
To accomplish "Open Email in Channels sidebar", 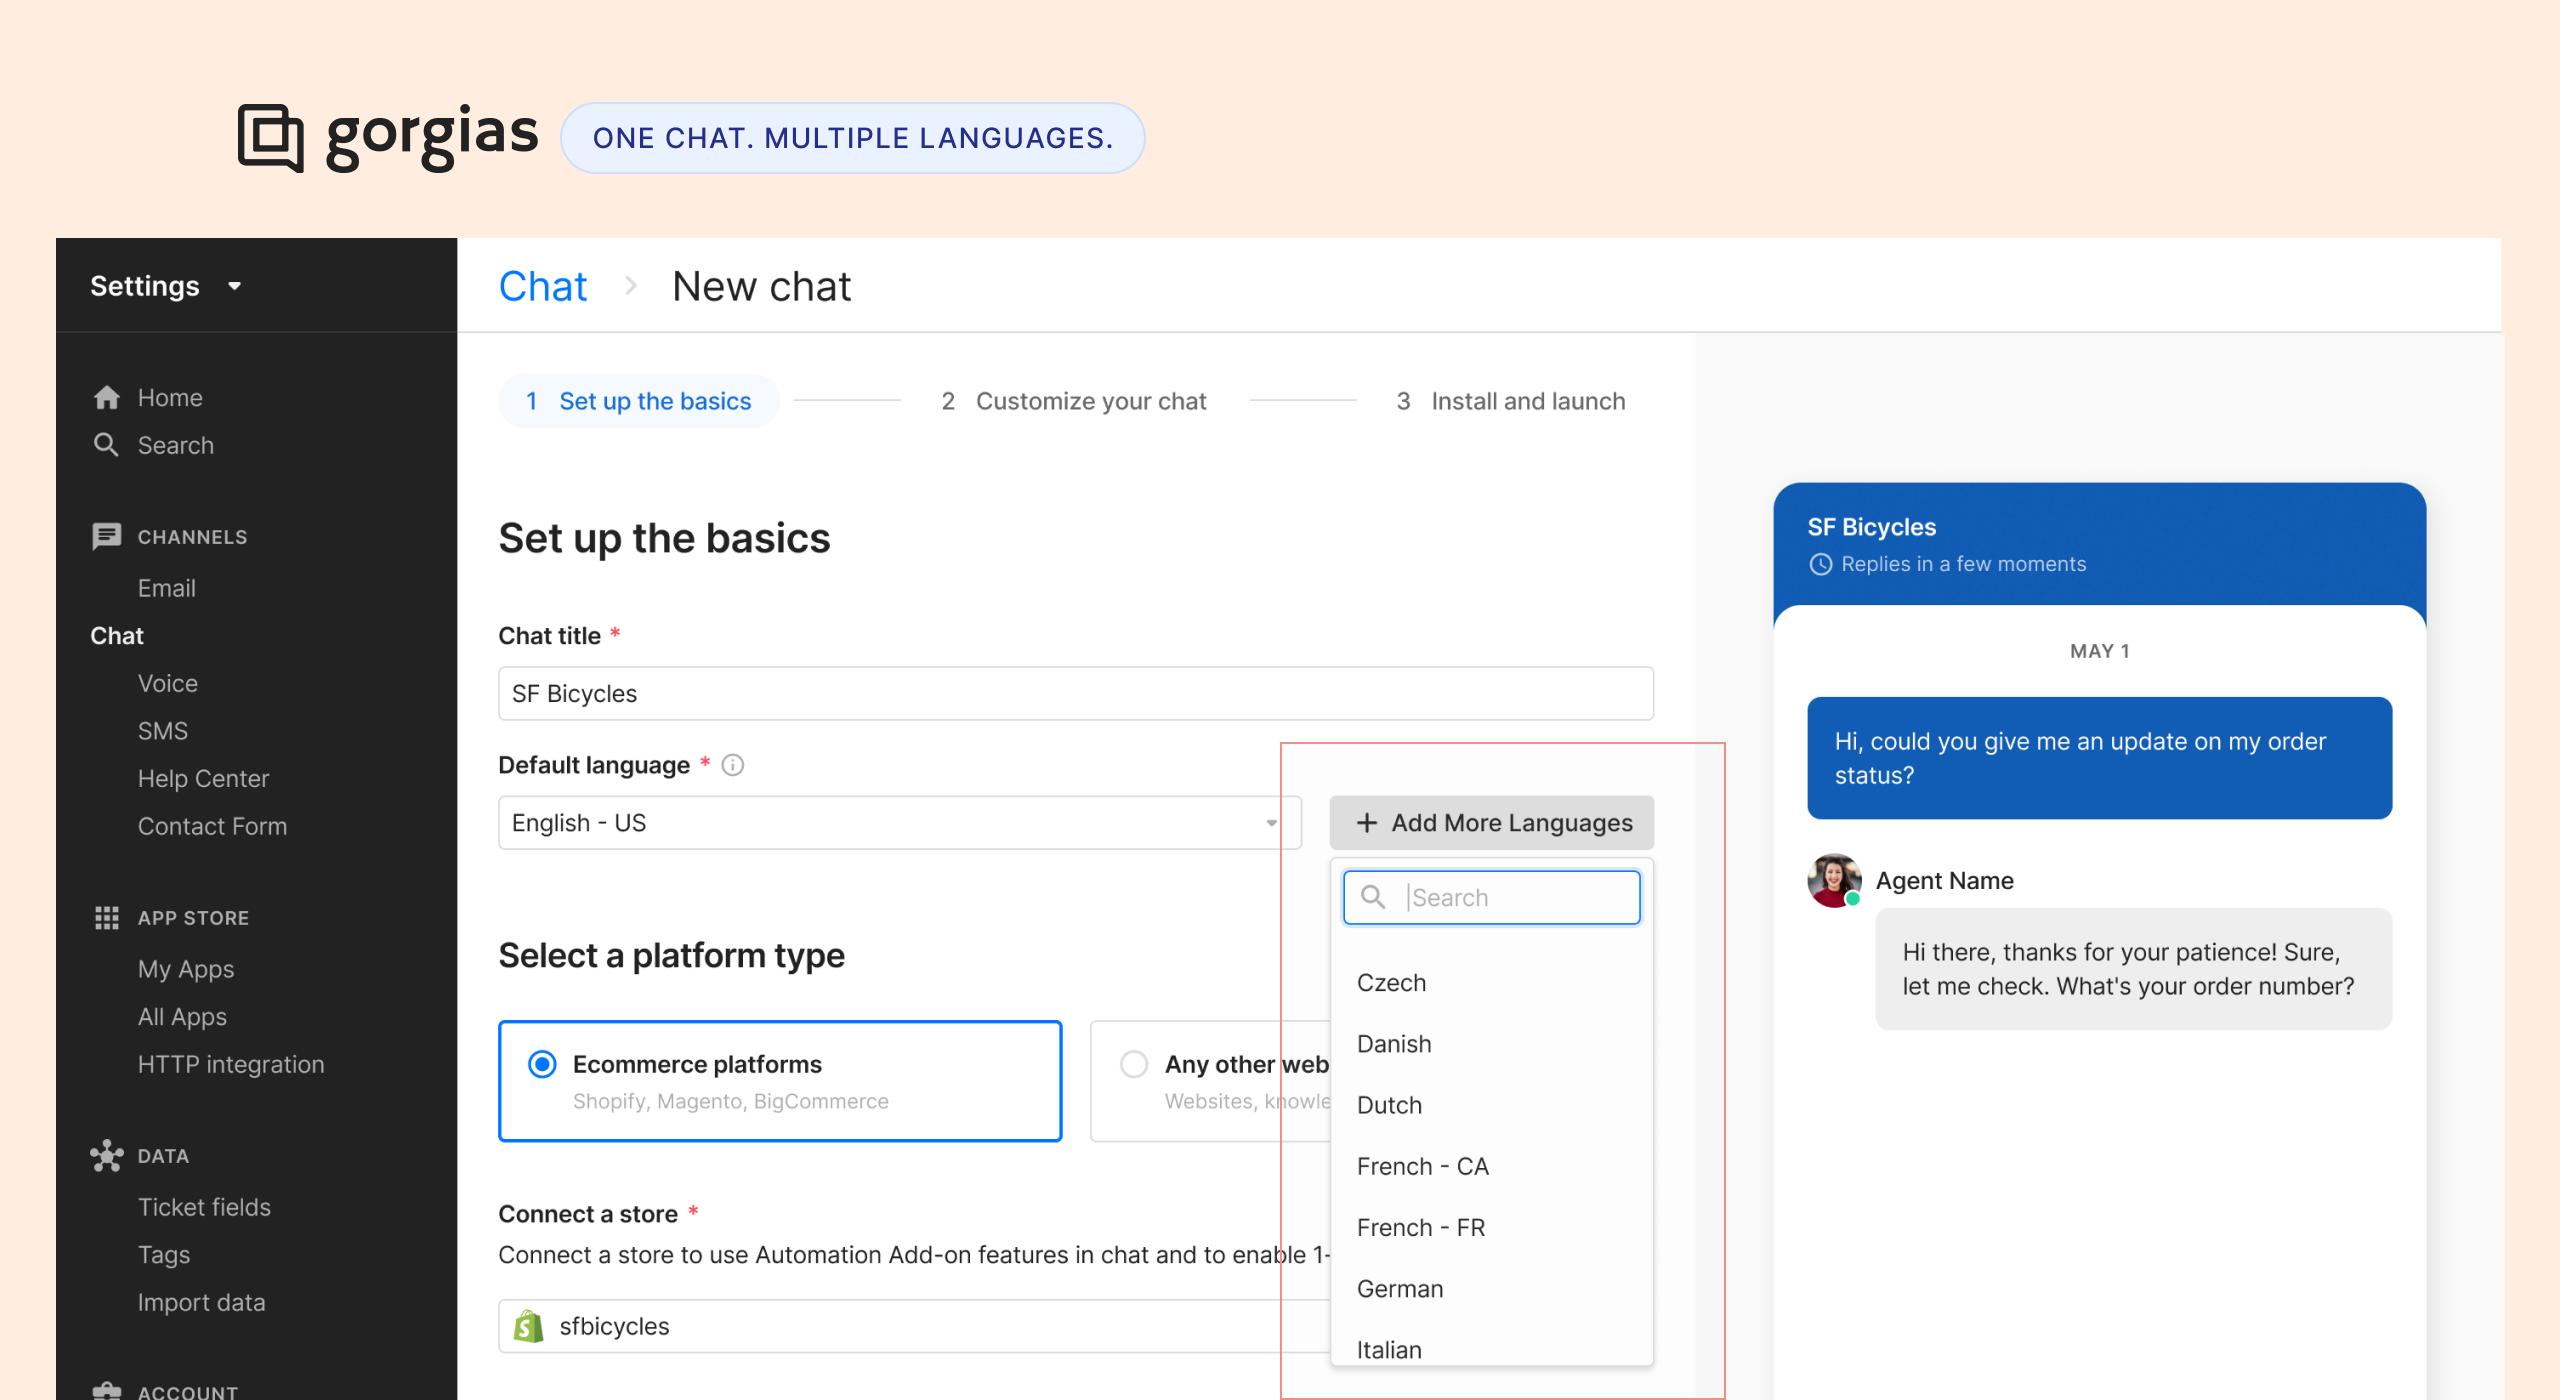I will pos(166,588).
